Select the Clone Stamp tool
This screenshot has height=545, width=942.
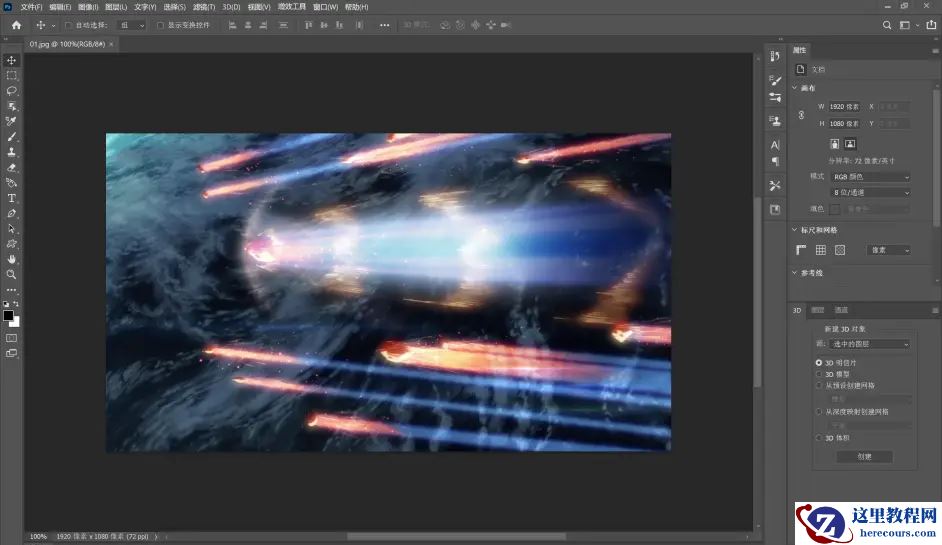coord(12,152)
